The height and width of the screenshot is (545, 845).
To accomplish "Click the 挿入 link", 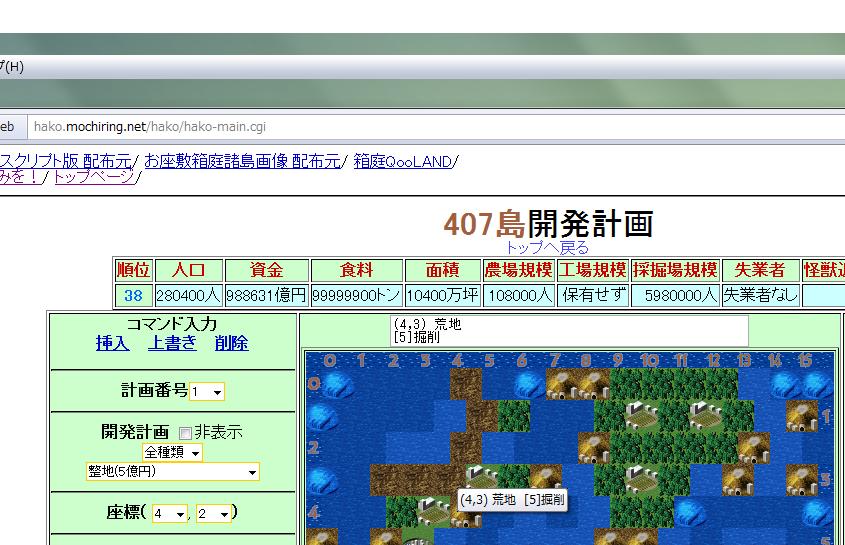I will pos(113,343).
